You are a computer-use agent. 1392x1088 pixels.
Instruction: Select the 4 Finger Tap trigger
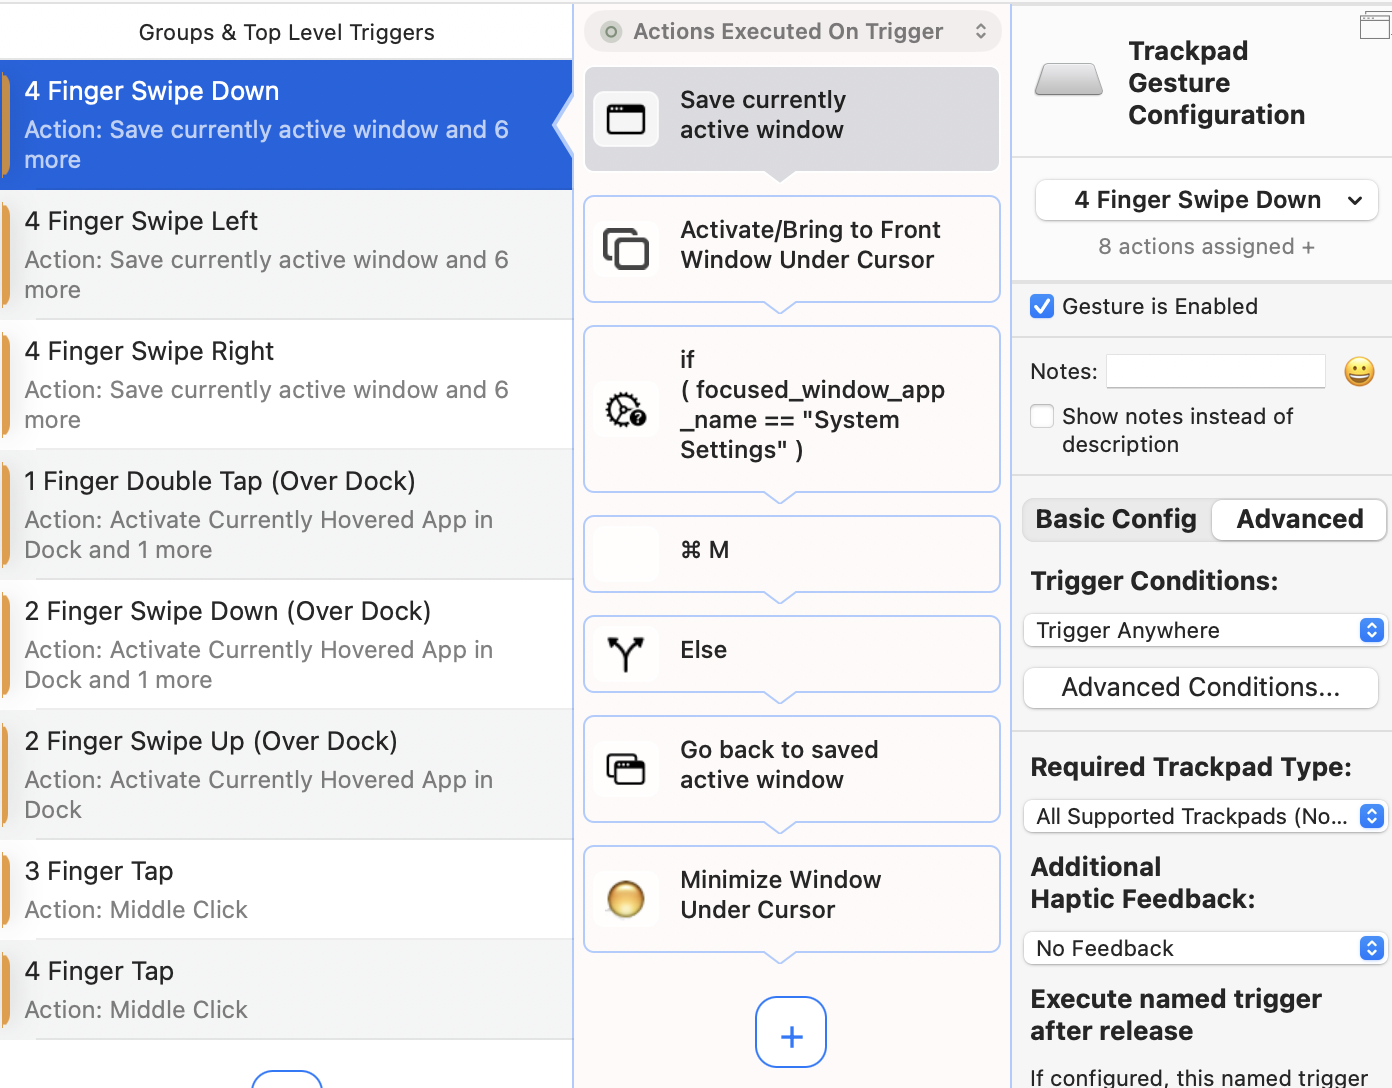286,990
